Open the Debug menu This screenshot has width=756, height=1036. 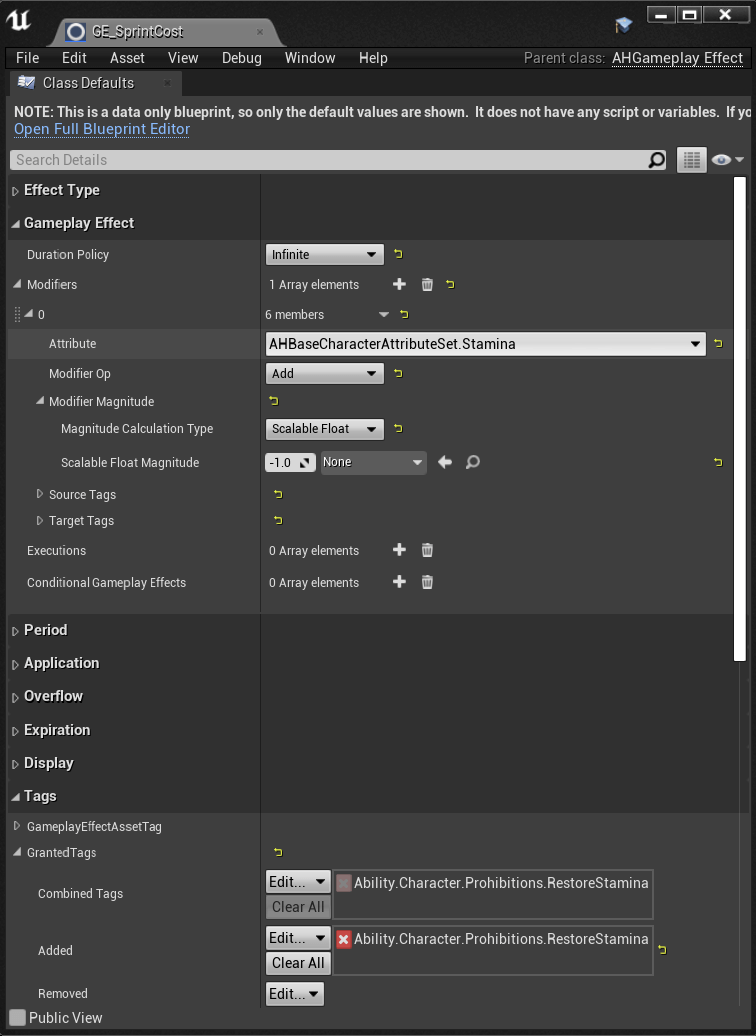241,58
